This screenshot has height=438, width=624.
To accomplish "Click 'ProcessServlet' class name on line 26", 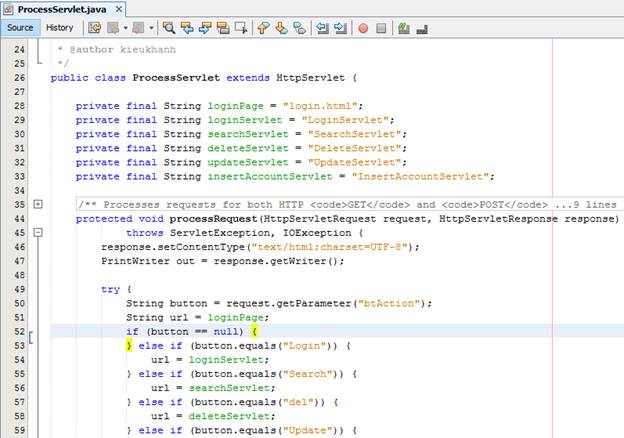I will coord(176,78).
